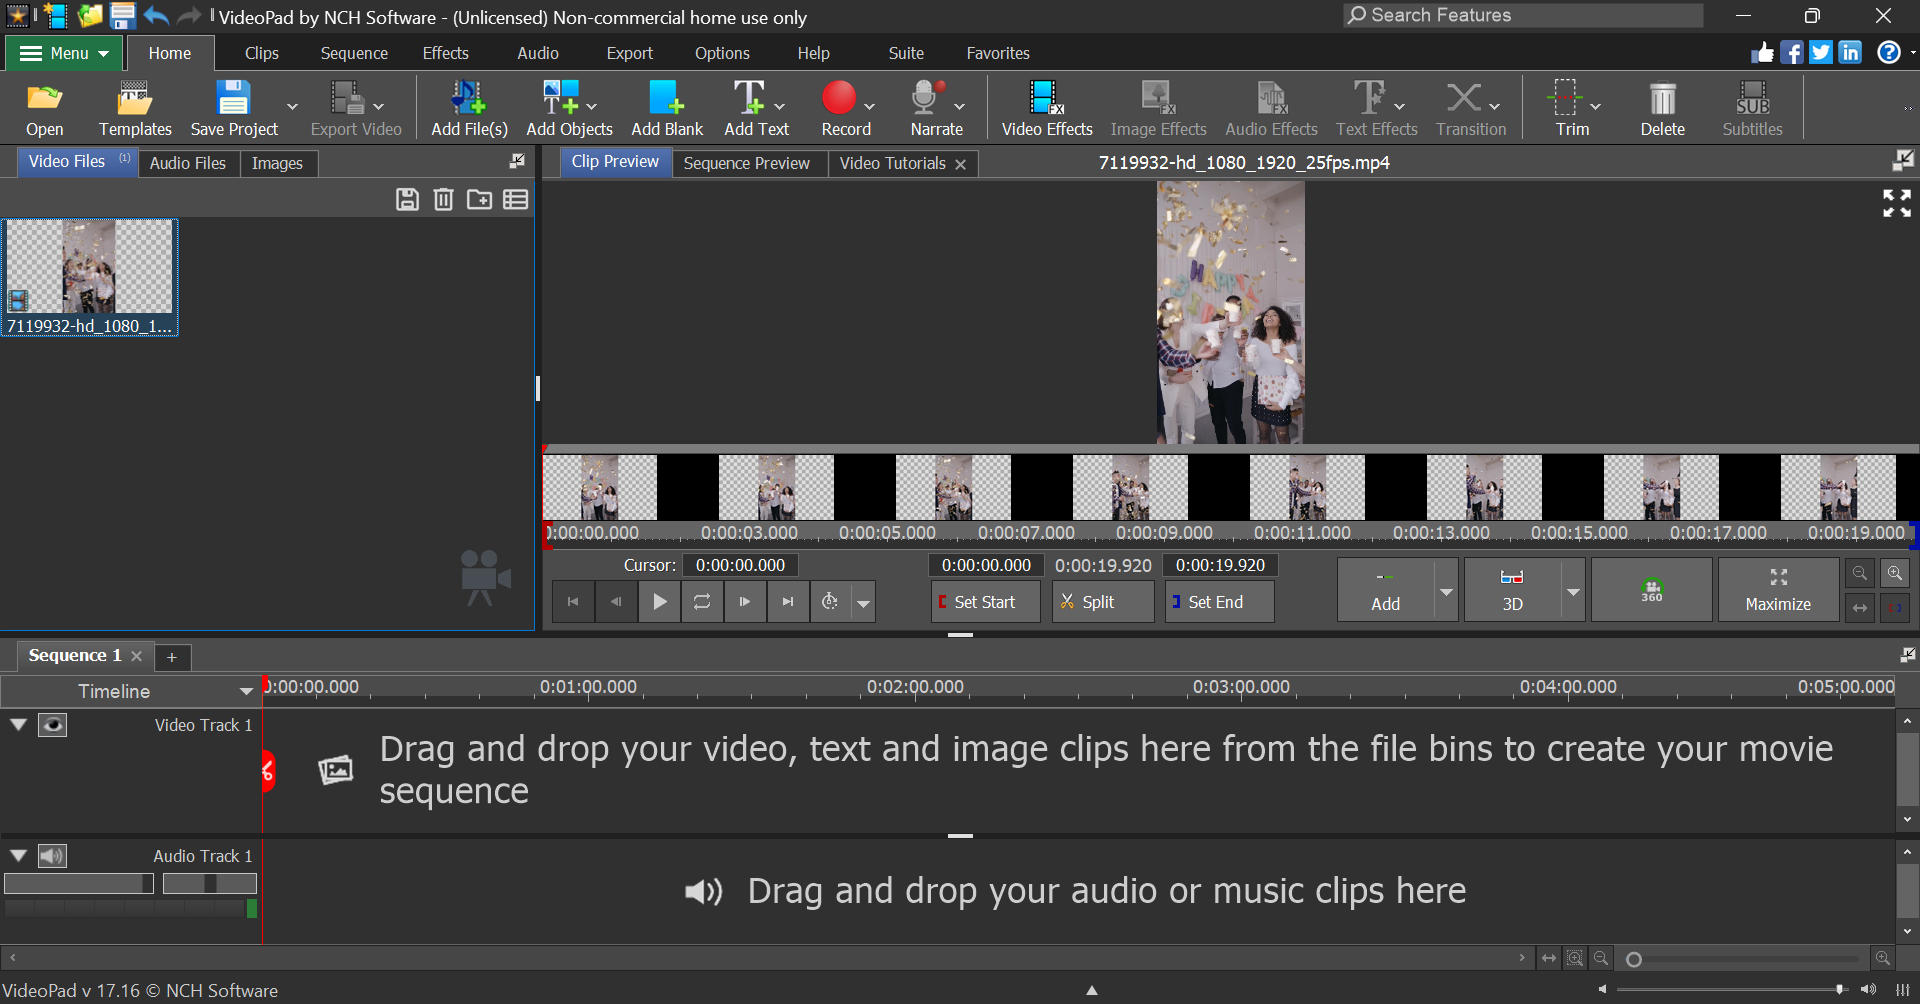
Task: Switch to the Sequence Preview tab
Action: pos(748,163)
